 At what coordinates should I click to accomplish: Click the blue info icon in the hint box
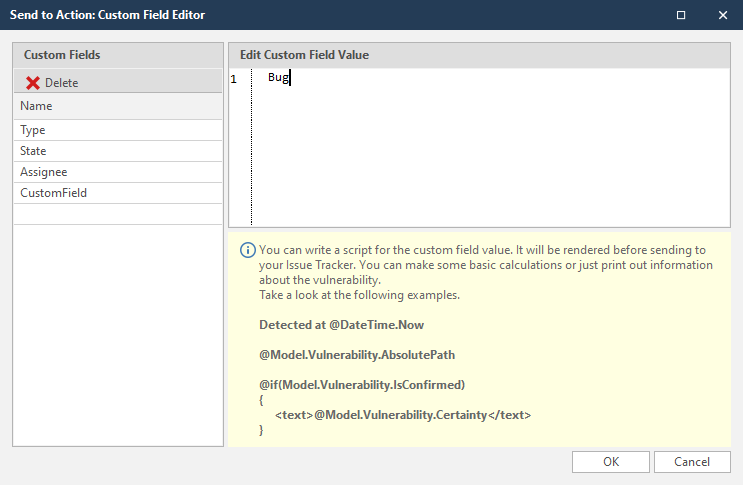(x=247, y=250)
